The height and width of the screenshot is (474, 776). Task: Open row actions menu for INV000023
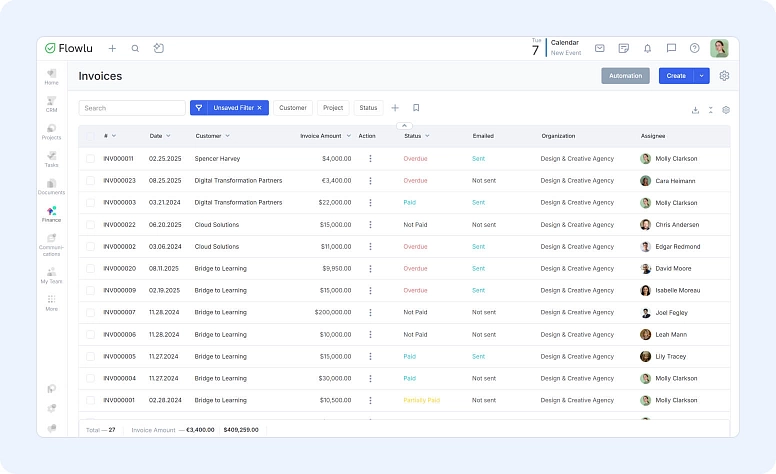coord(370,181)
